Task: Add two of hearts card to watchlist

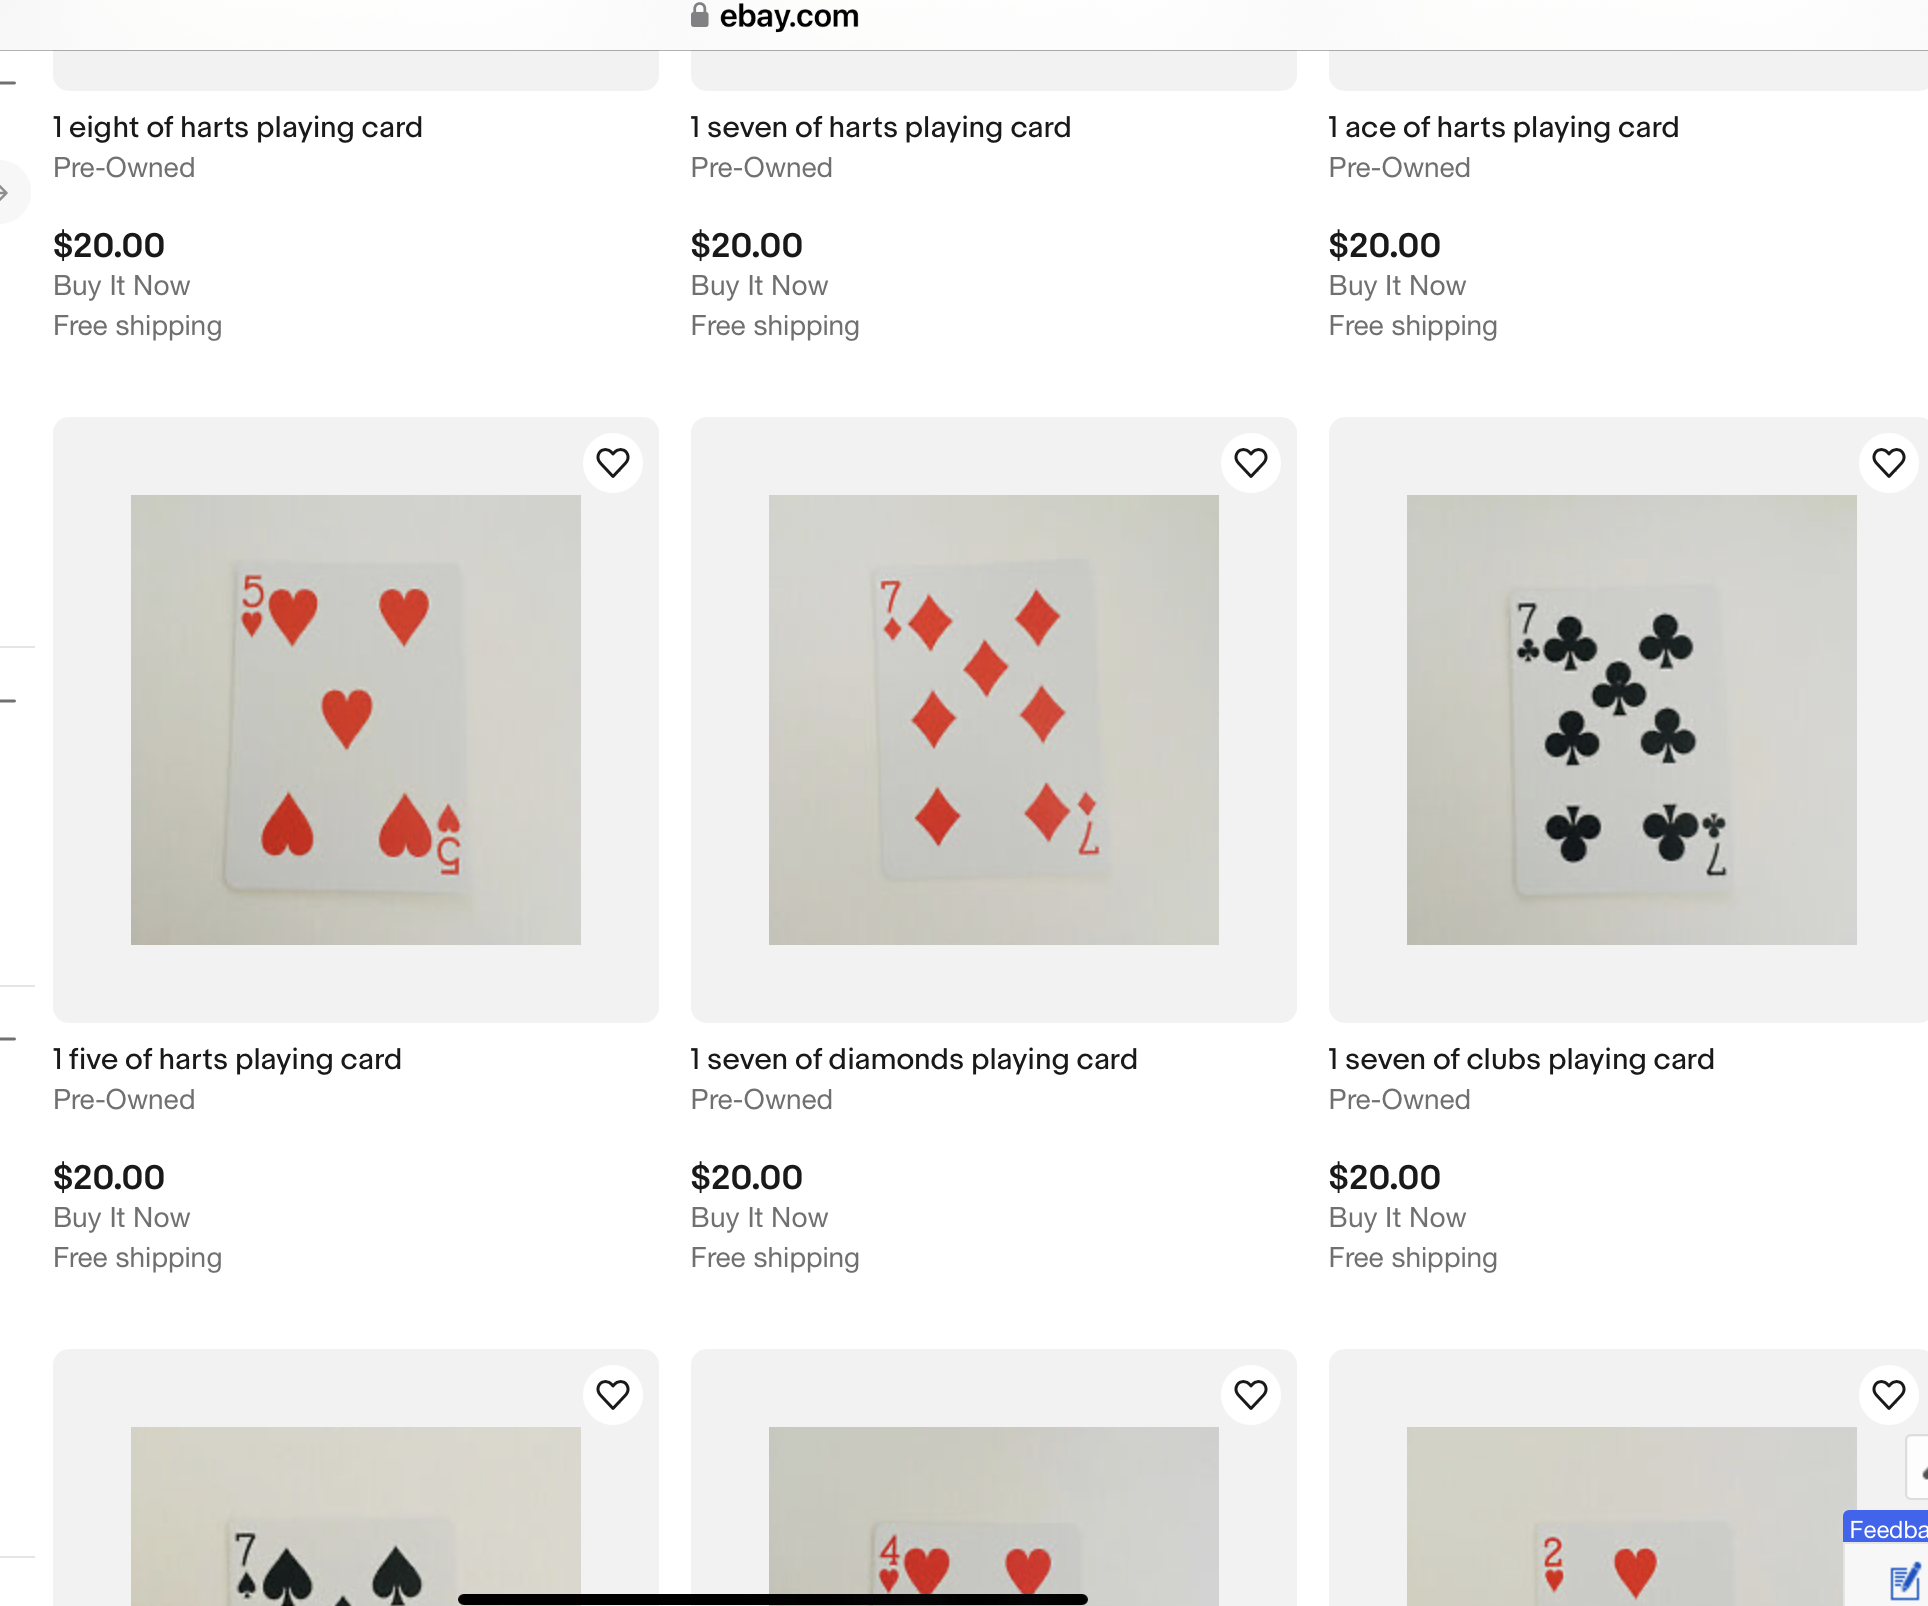Action: 1888,1394
